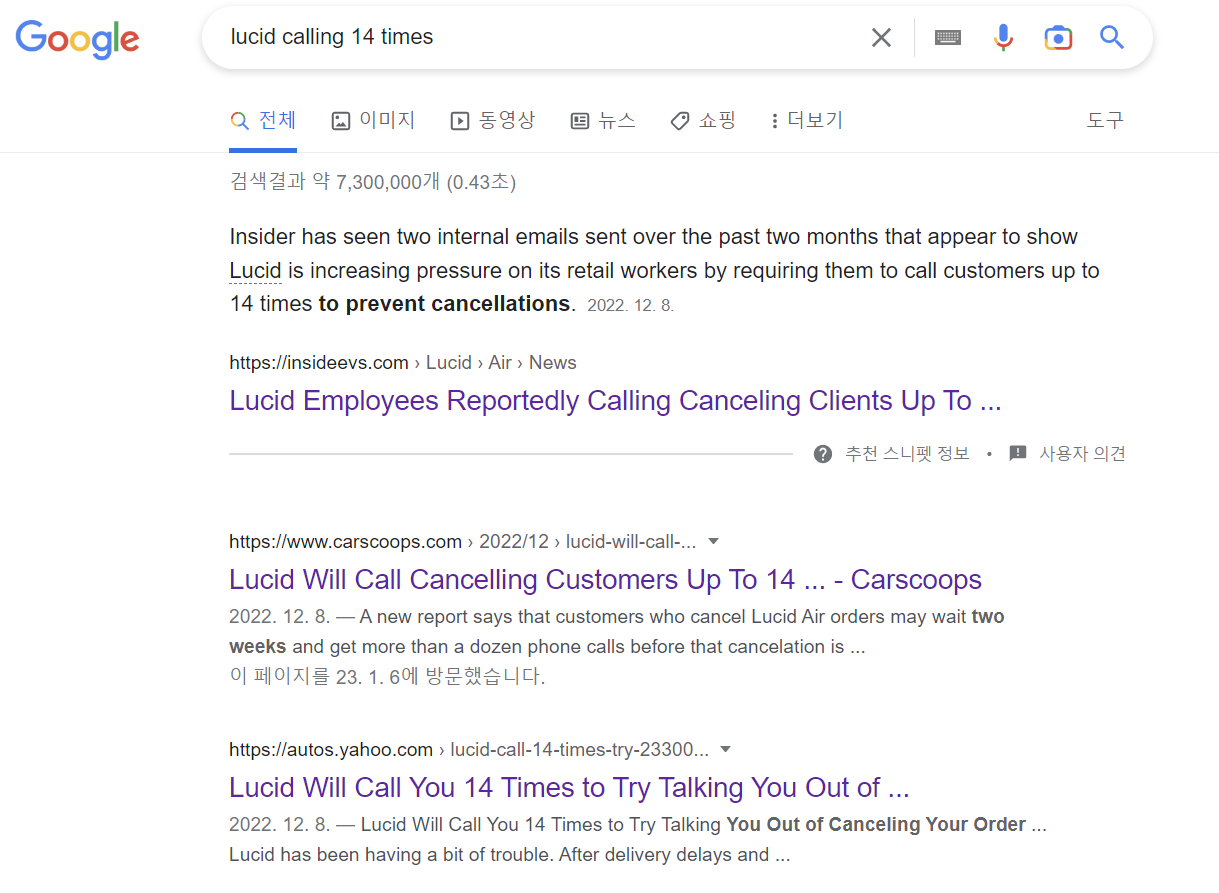The width and height of the screenshot is (1219, 893).
Task: Click the insideevs.com breadcrumb URL
Action: (403, 362)
